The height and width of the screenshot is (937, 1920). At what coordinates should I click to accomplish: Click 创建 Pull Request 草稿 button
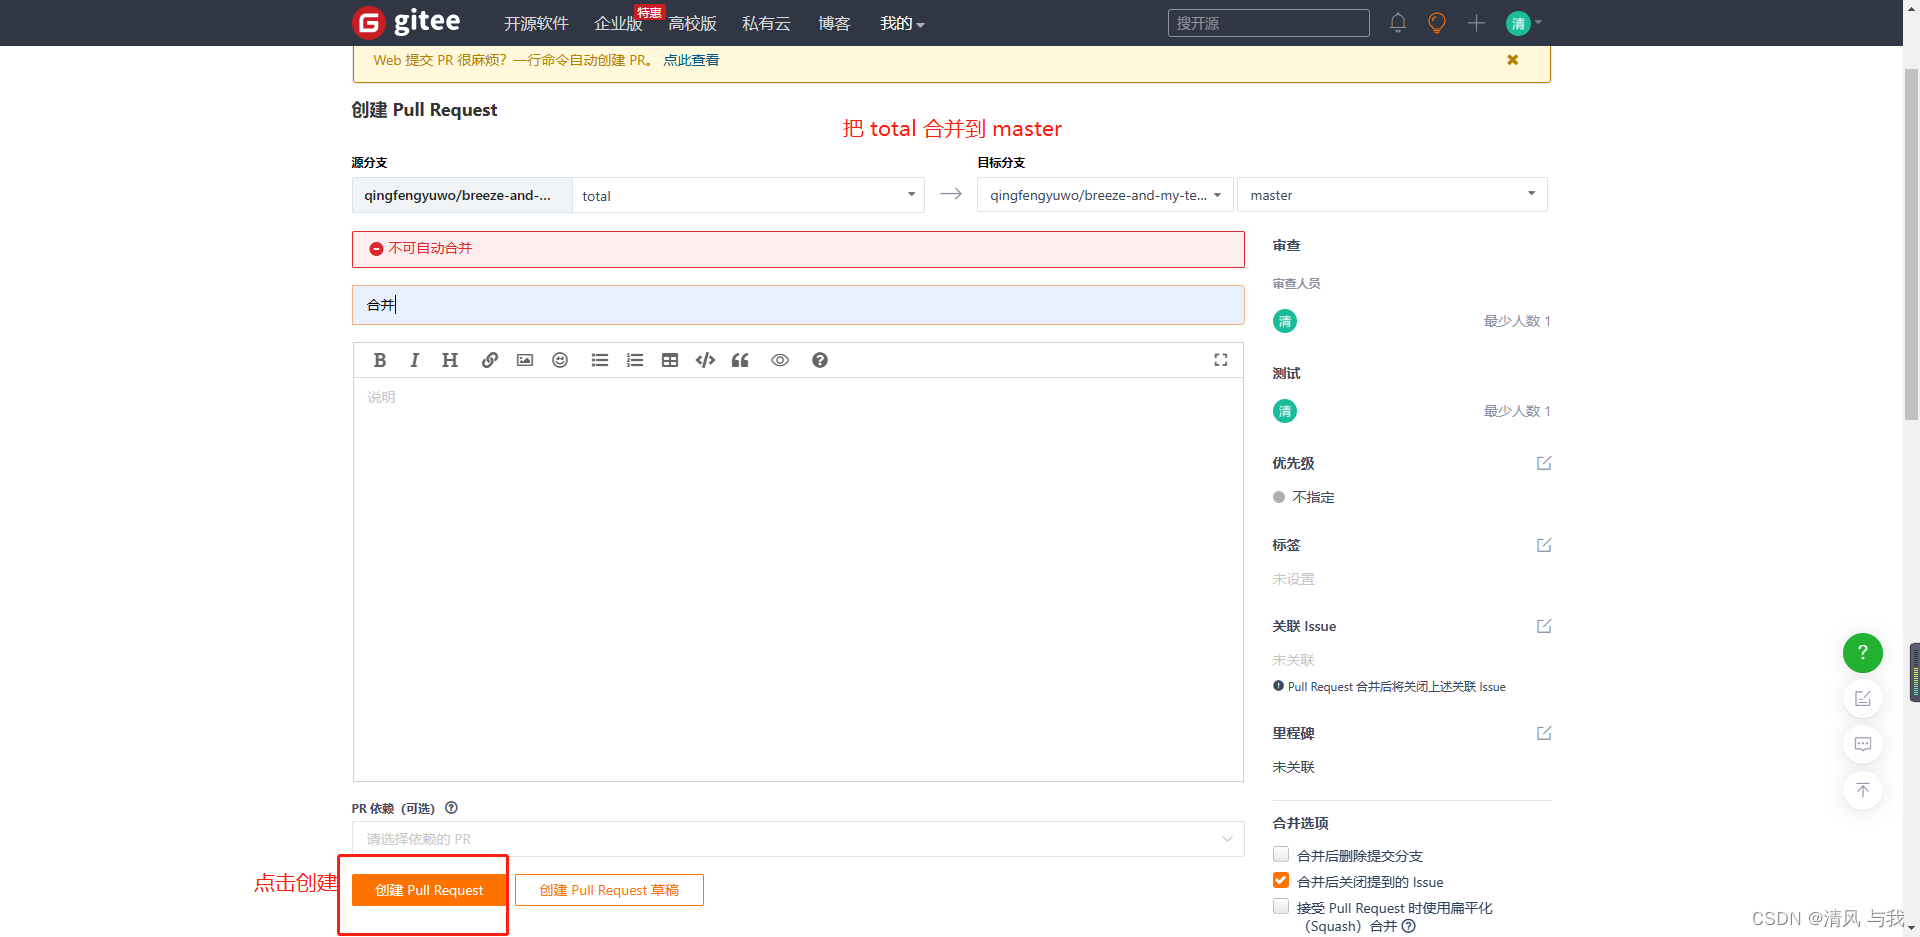[609, 890]
